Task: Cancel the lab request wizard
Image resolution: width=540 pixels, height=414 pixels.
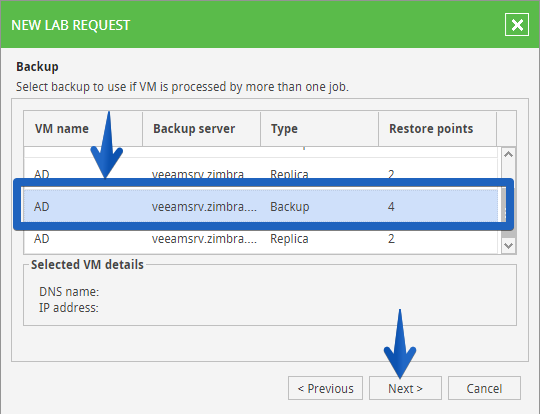Action: coord(484,388)
